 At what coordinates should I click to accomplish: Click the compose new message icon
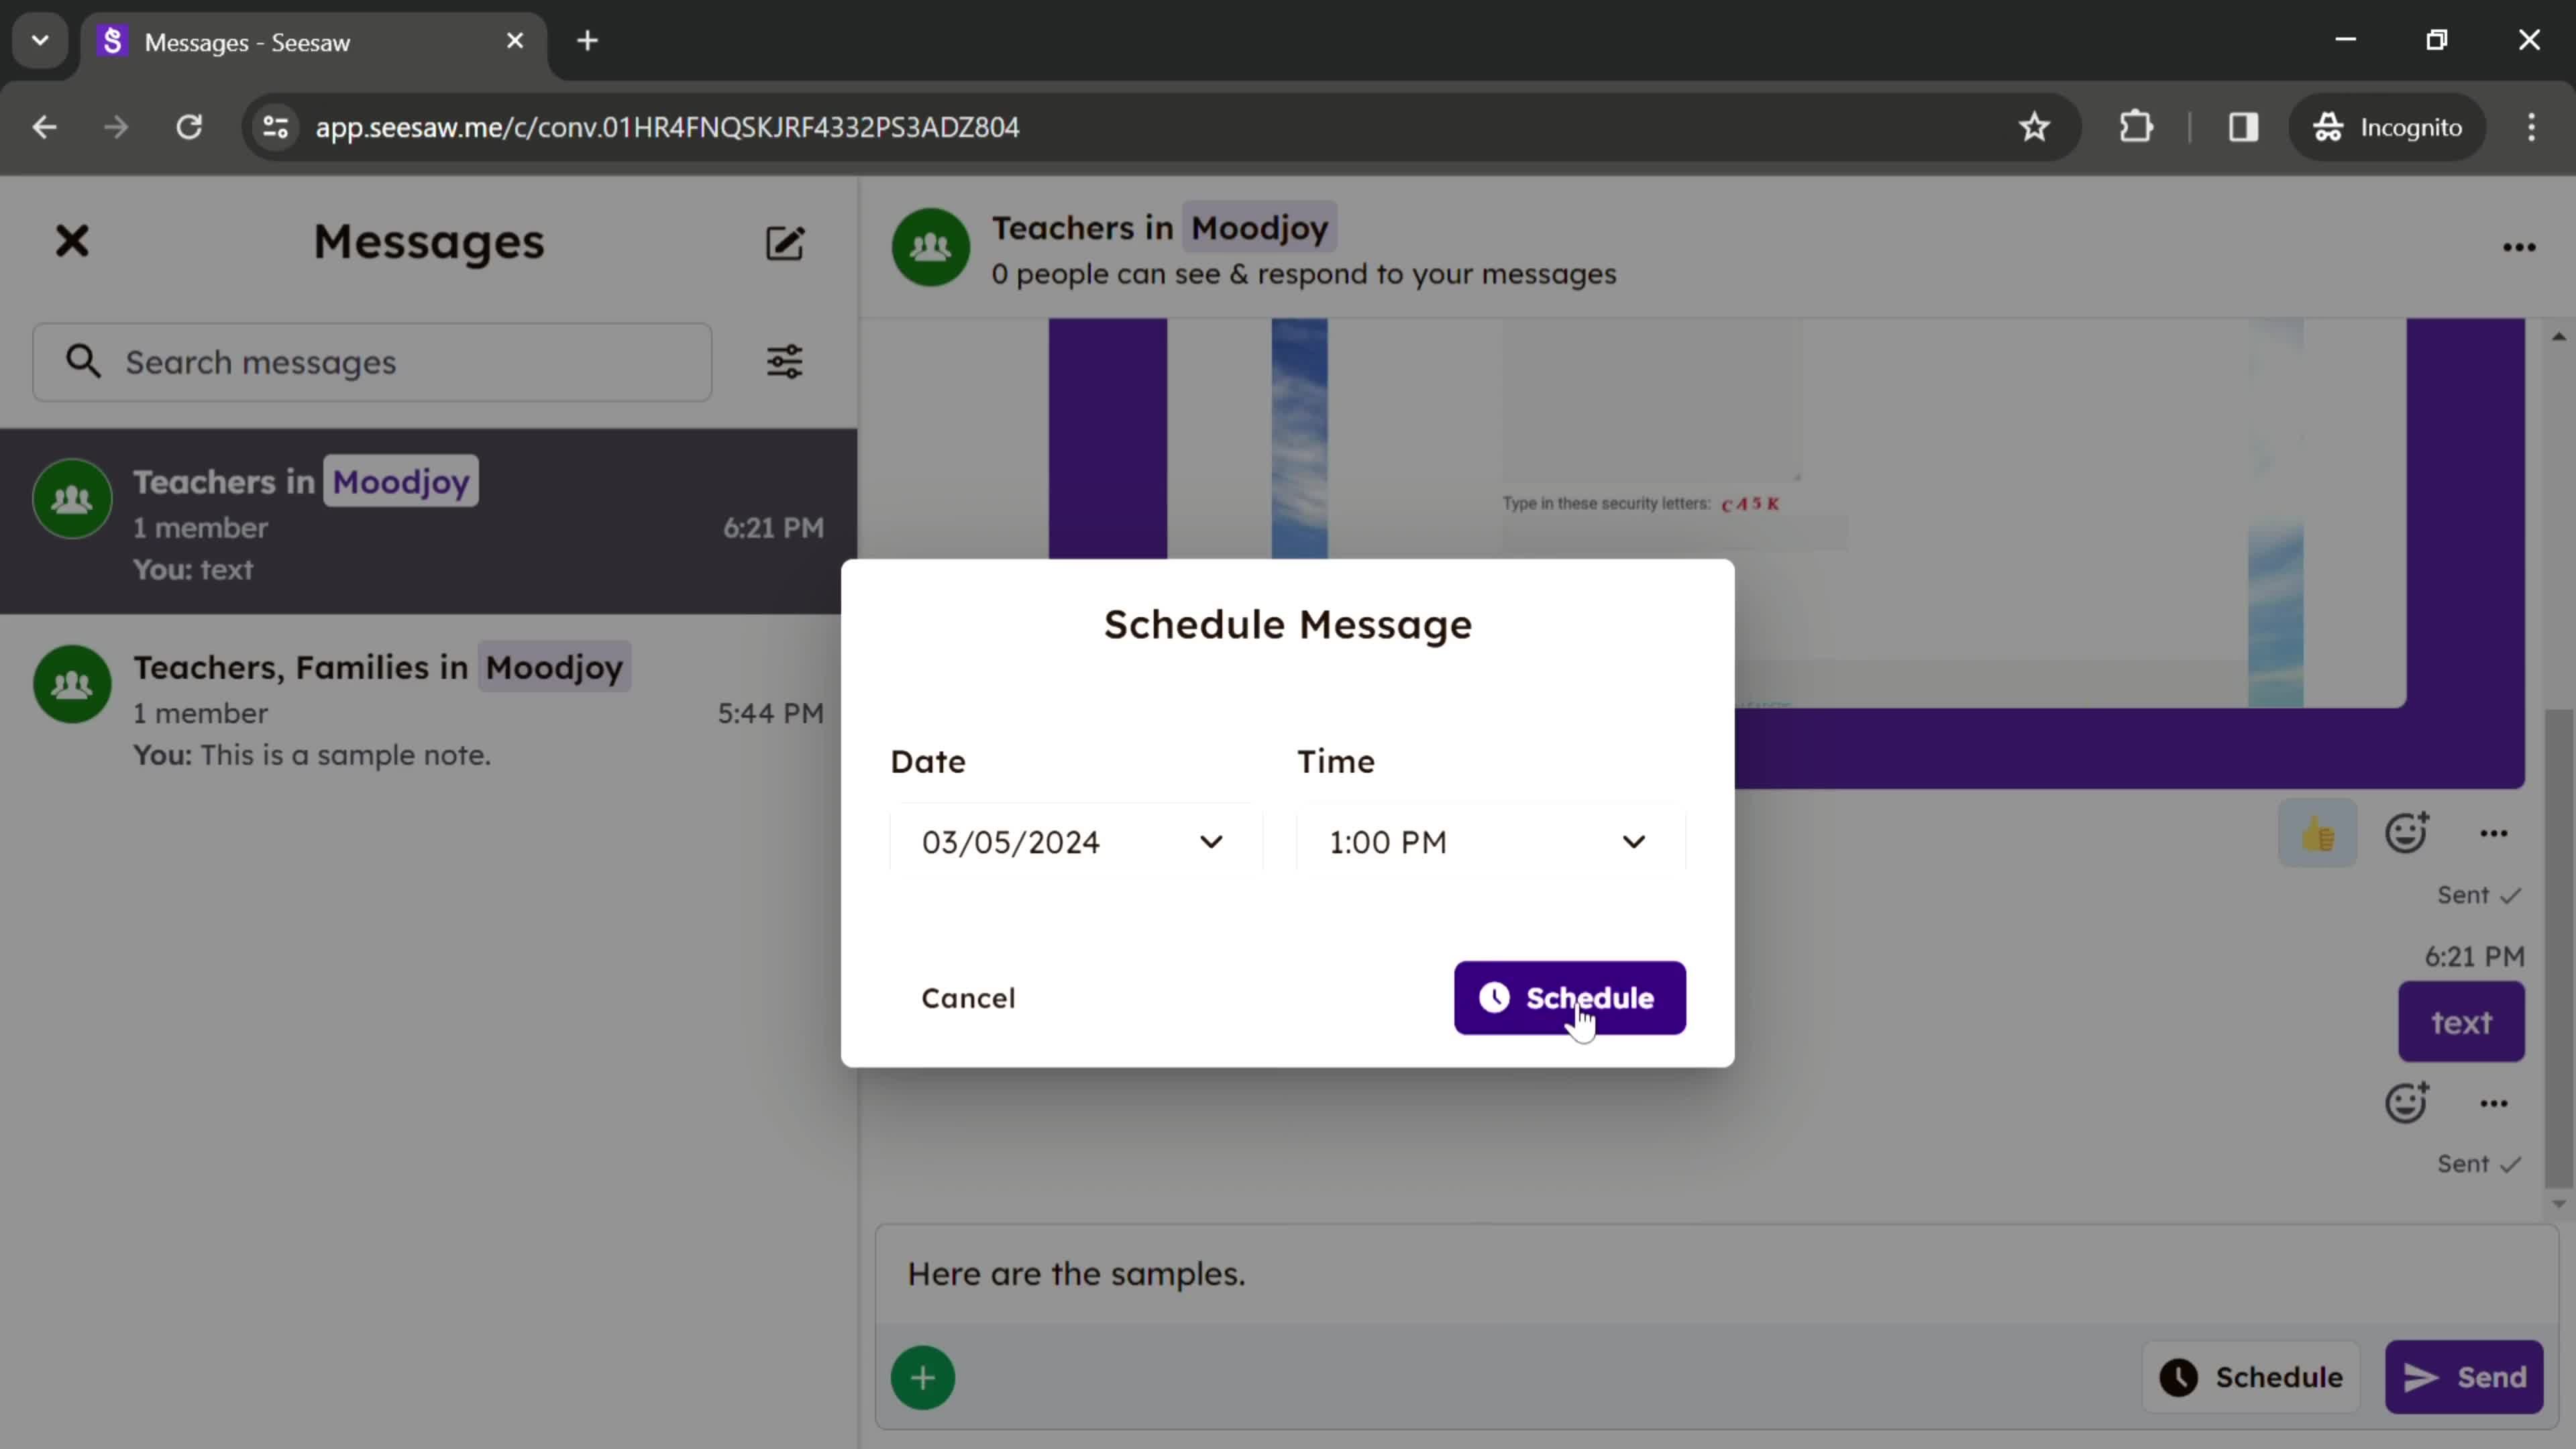coord(786,242)
